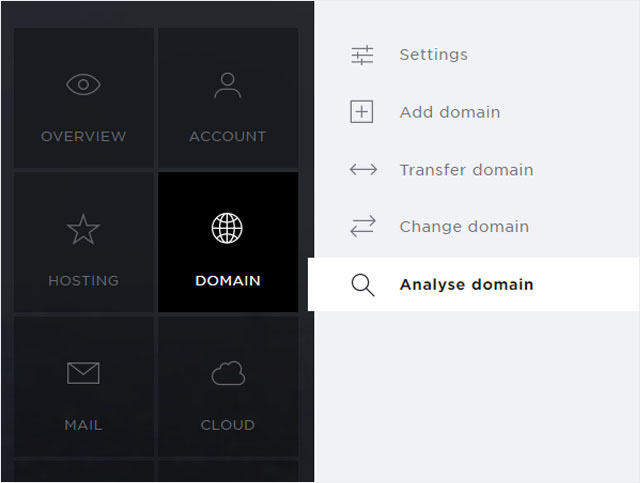Screen dimensions: 640x483
Task: Click the MAIL label text
Action: [x=84, y=425]
